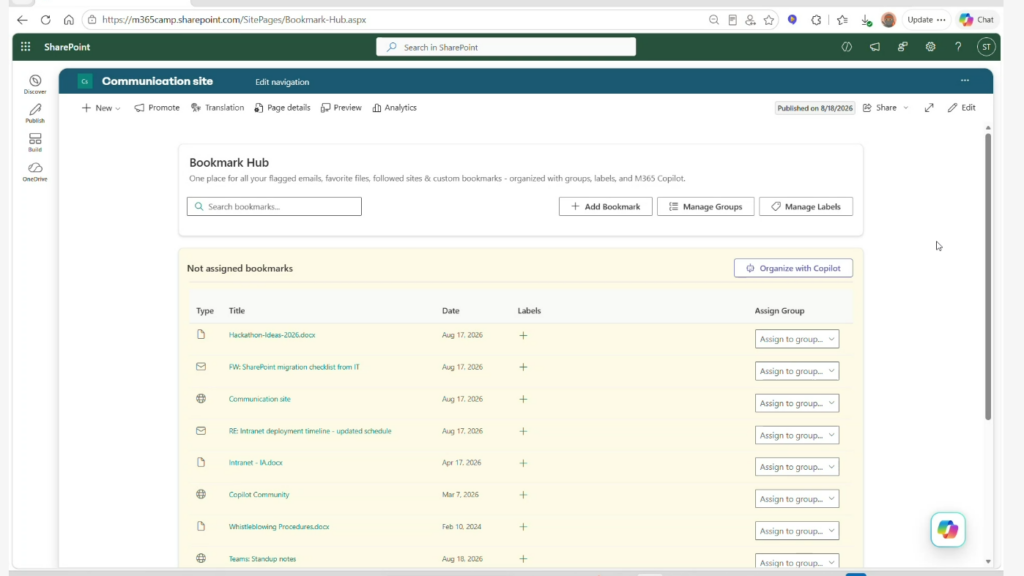Screen dimensions: 1024x576
Task: Expand the New dropdown in command bar
Action: 101,108
